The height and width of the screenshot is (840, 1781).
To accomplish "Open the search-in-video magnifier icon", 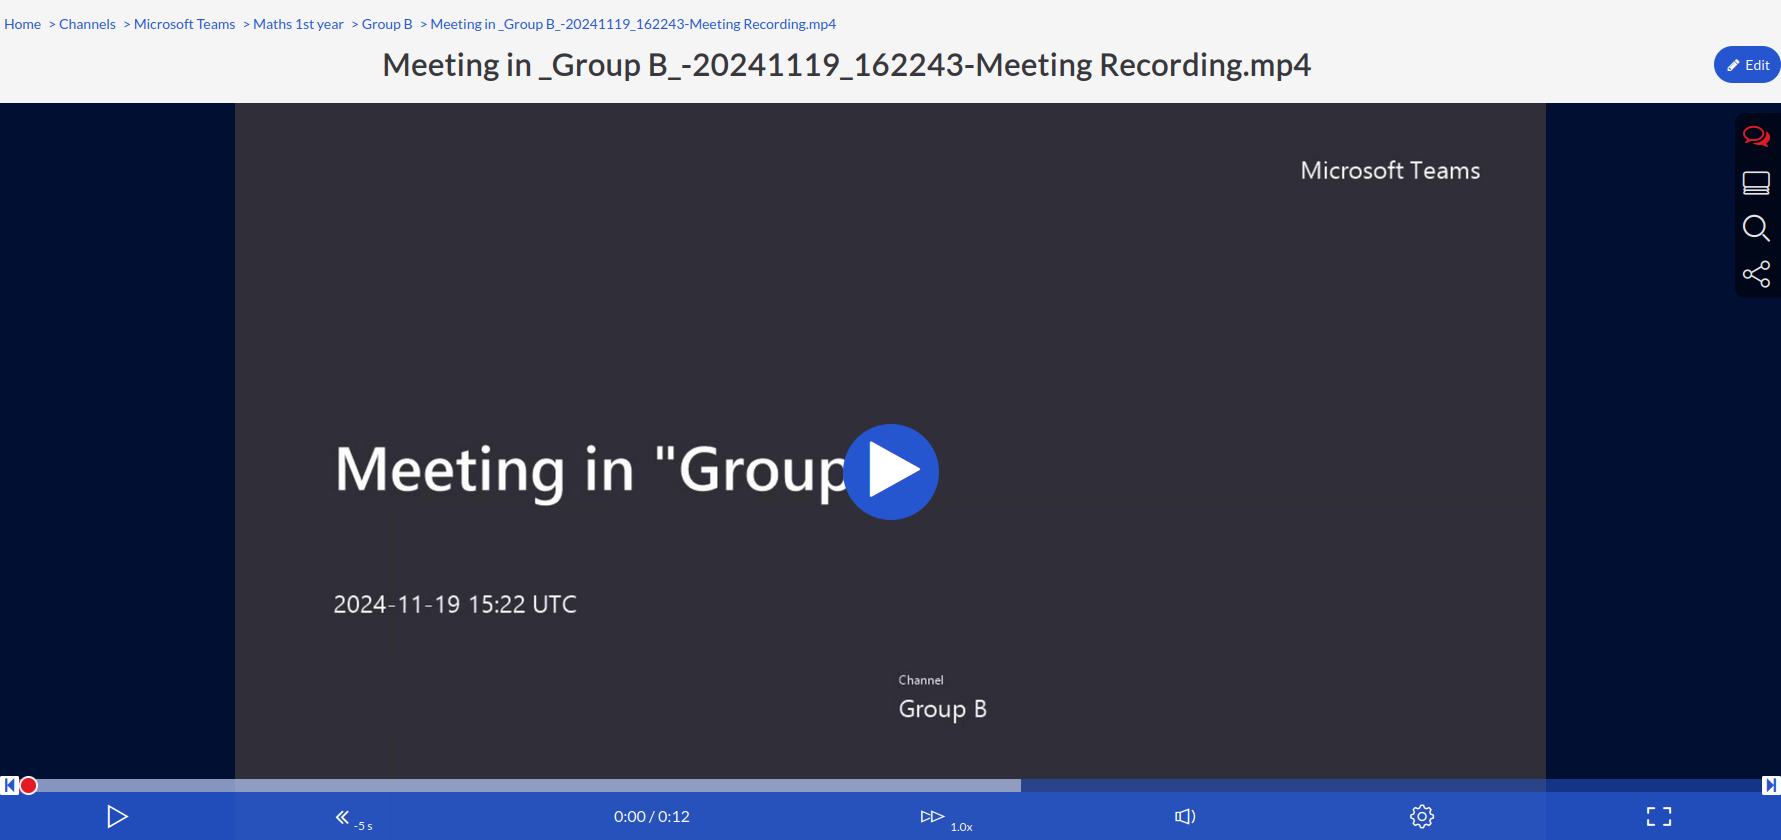I will coord(1756,228).
